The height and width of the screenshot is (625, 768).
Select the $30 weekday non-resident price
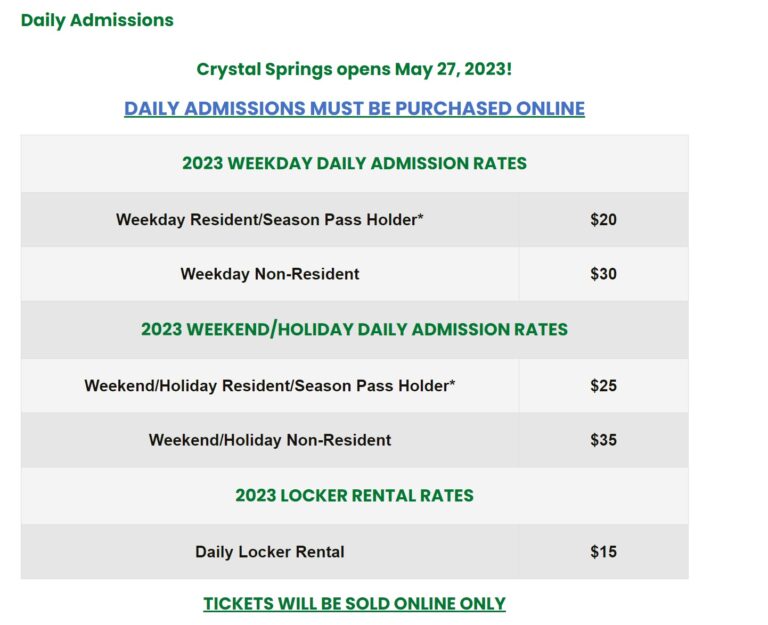click(603, 274)
